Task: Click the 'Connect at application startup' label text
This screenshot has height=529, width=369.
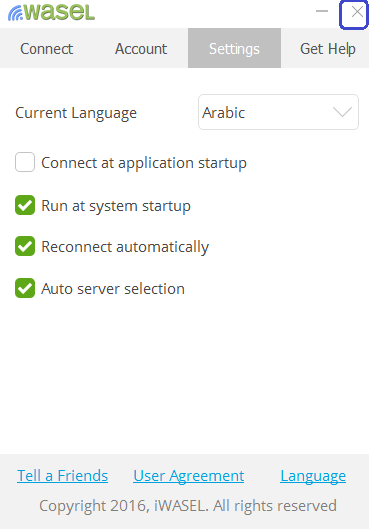Action: pyautogui.click(x=144, y=163)
